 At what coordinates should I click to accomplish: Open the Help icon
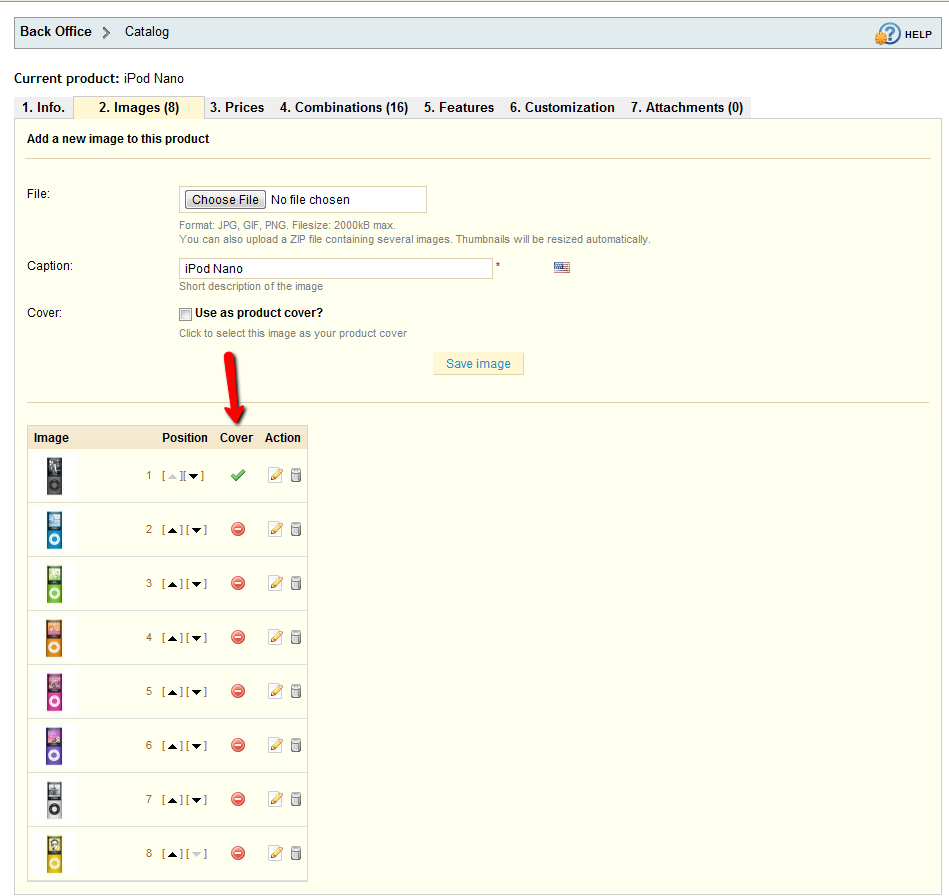point(887,34)
